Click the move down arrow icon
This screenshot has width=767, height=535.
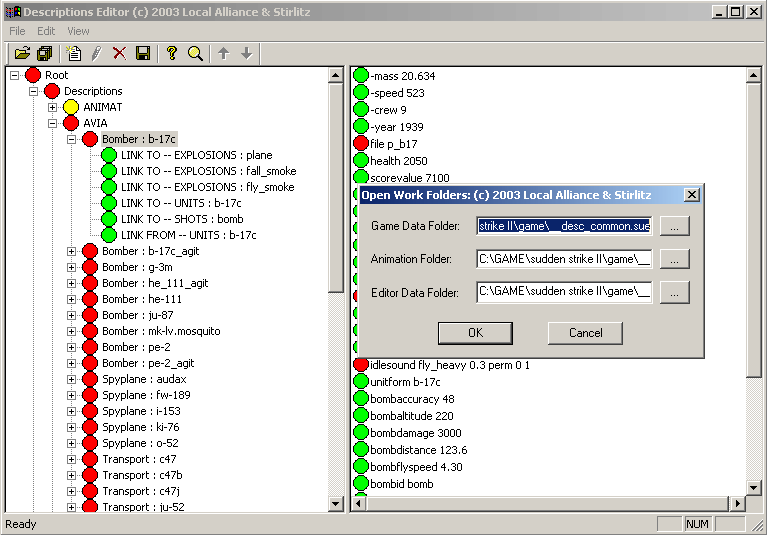click(x=247, y=53)
